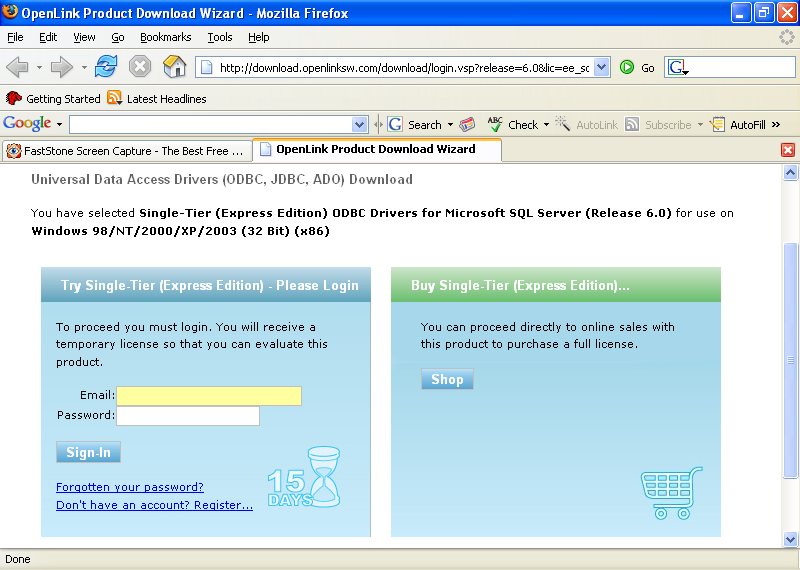Click the AutoFill toolbar button
800x570 pixels.
[738, 125]
